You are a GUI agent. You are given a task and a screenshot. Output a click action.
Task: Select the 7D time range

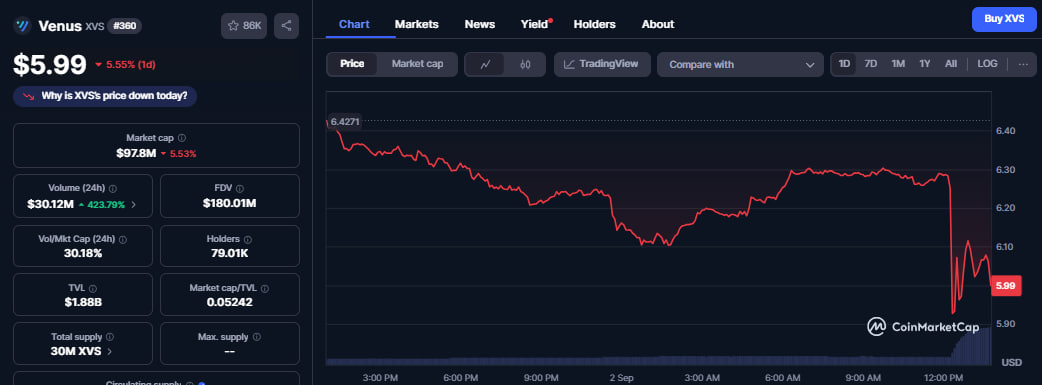click(x=871, y=64)
